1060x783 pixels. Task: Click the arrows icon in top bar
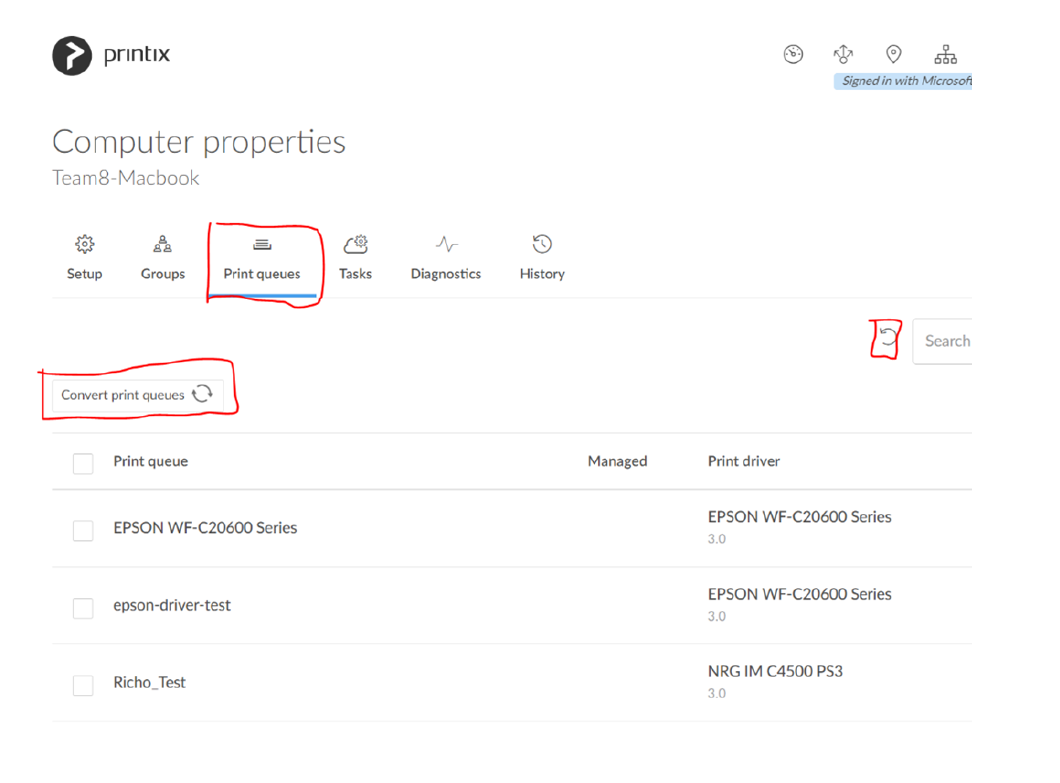click(843, 55)
